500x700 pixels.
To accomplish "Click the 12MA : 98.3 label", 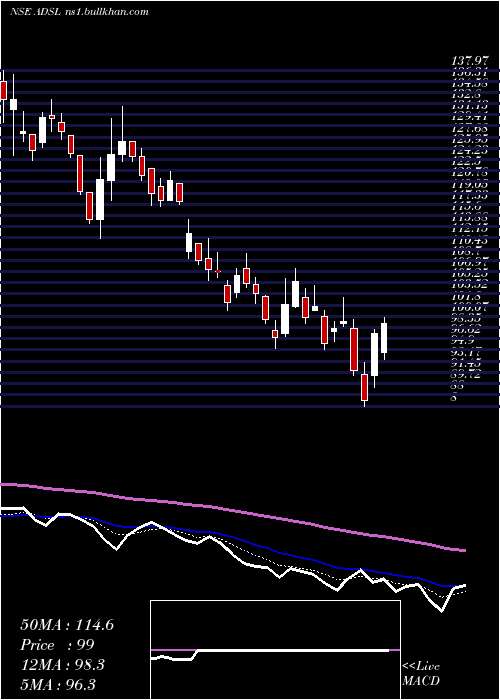I will 62,664.
